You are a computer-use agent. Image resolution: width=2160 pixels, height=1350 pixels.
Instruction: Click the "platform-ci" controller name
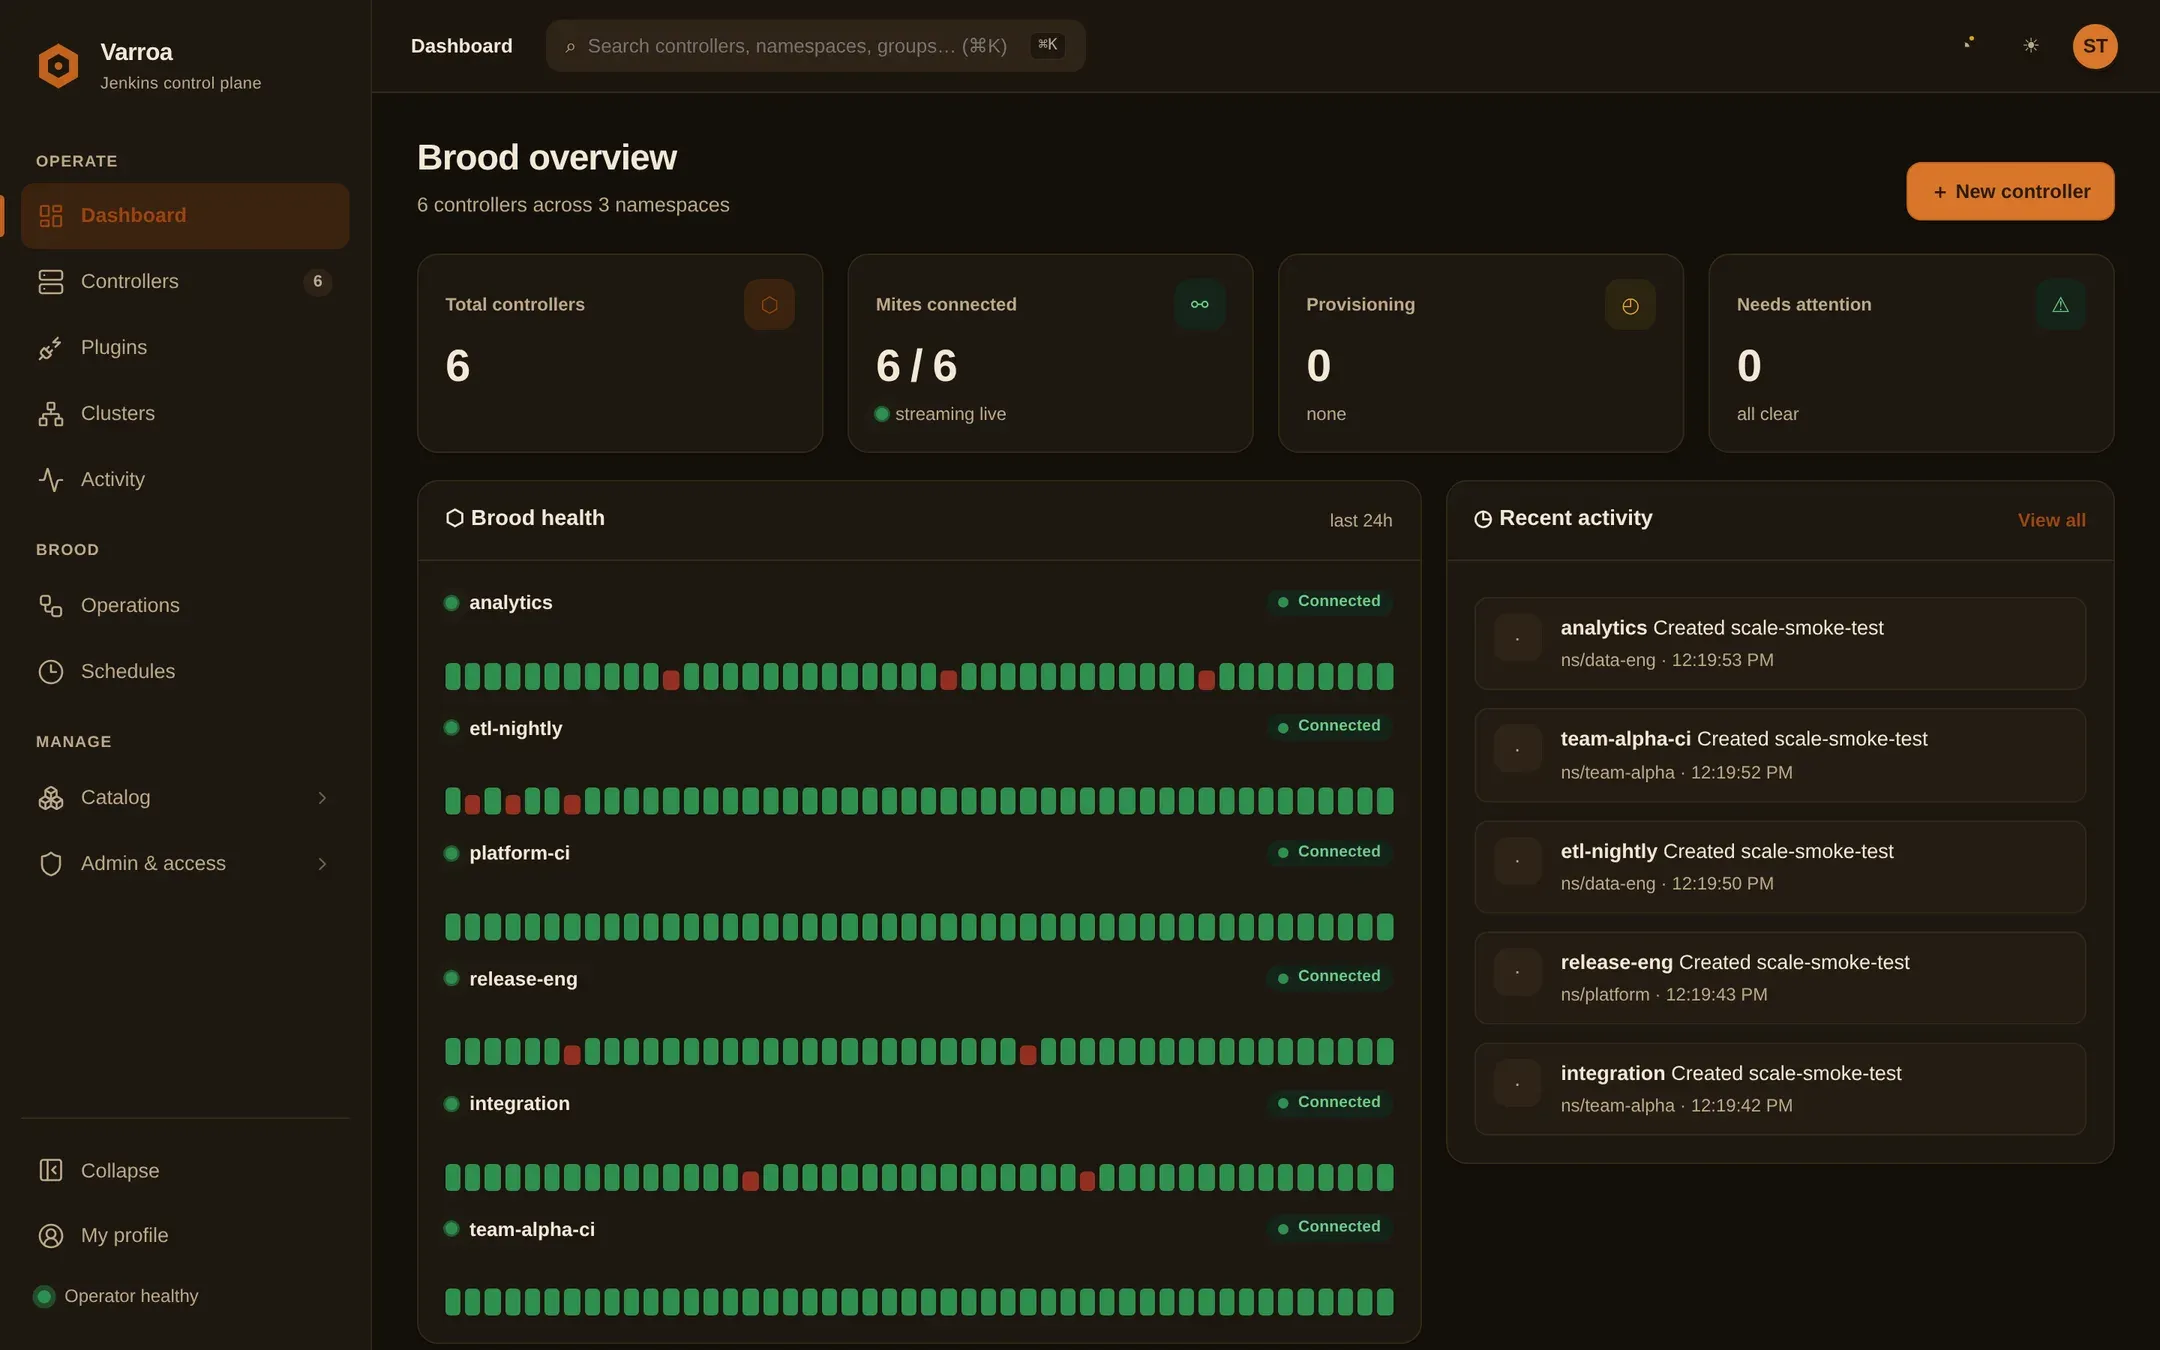point(519,853)
